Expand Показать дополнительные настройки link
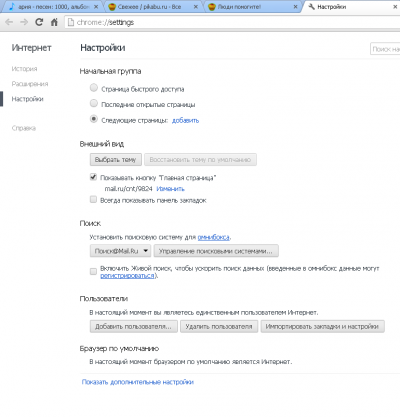400x417 pixels. click(138, 382)
